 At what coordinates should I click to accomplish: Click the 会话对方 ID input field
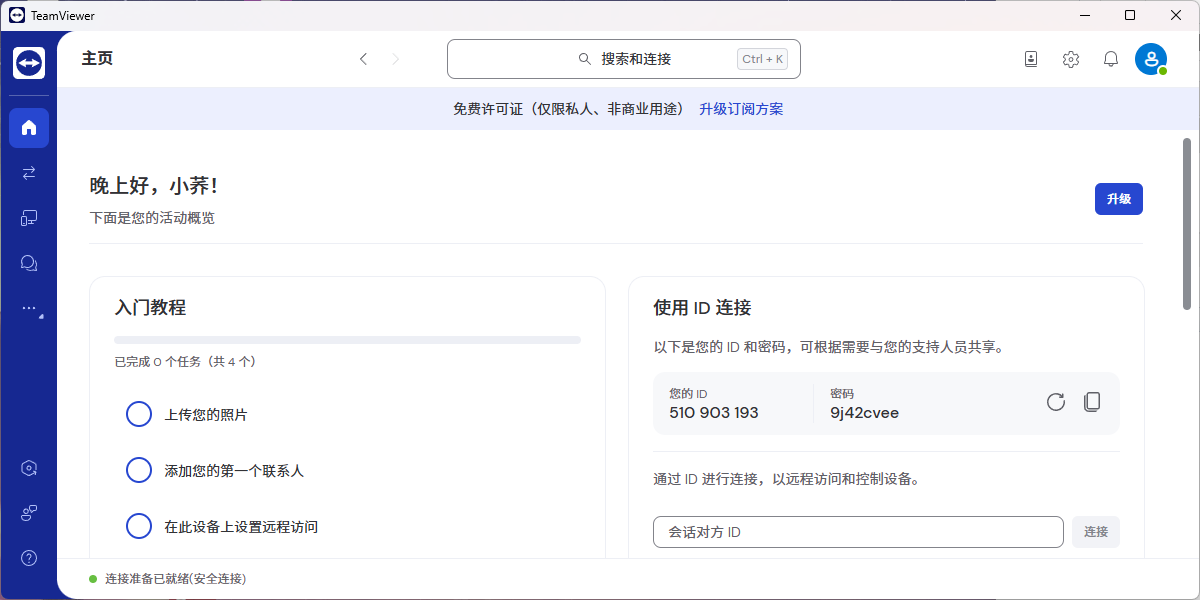pyautogui.click(x=857, y=532)
